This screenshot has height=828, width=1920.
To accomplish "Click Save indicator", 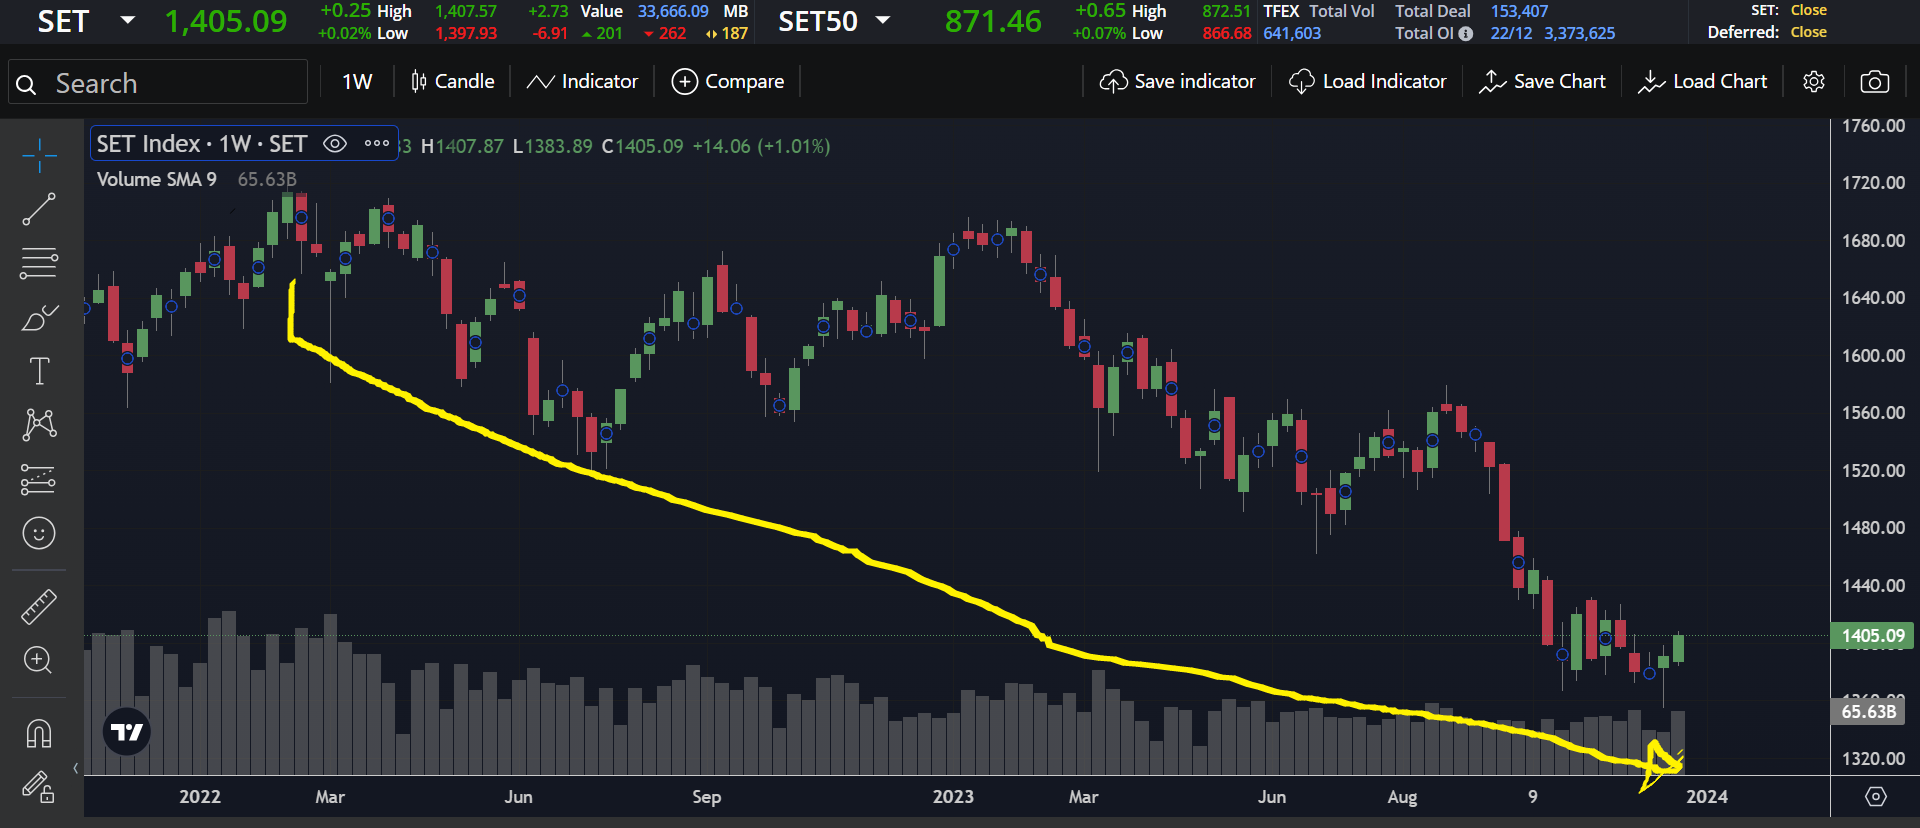I will [1177, 82].
